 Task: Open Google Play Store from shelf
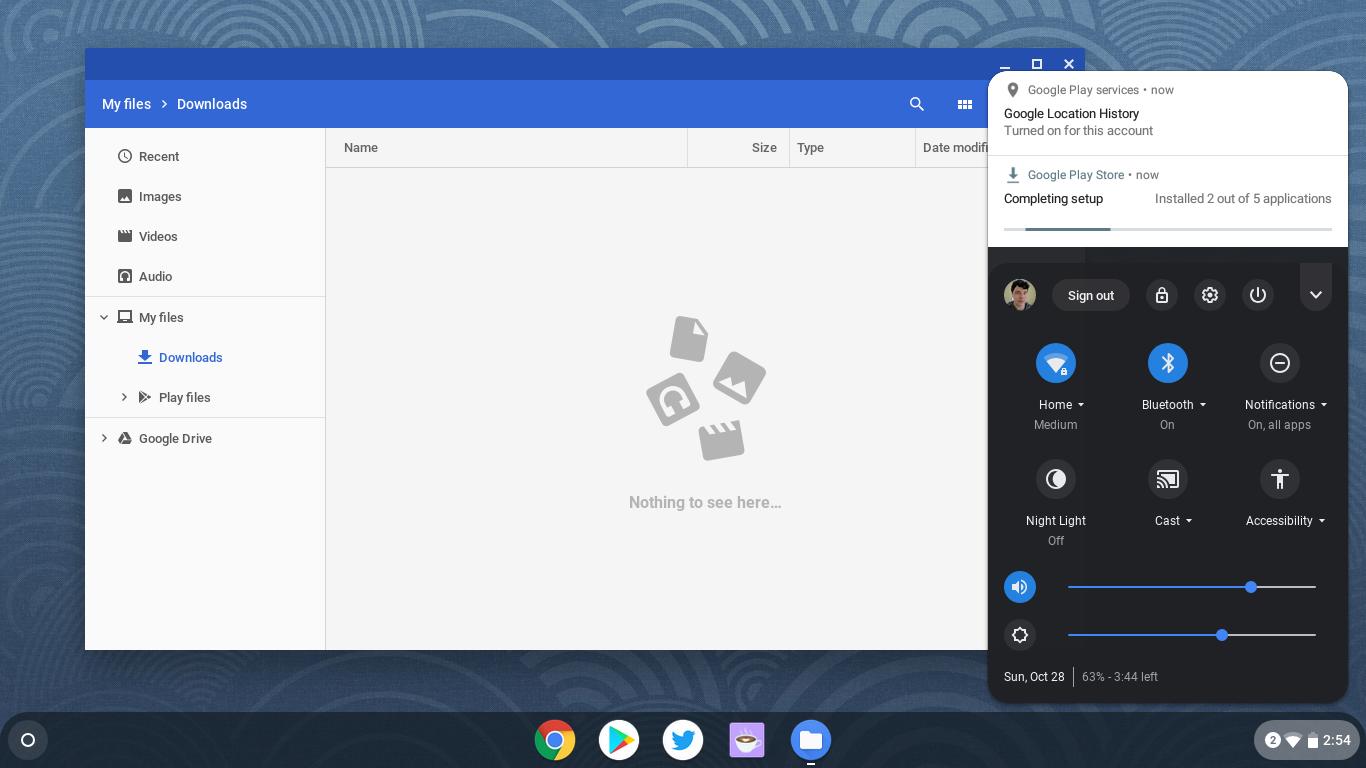pos(619,740)
